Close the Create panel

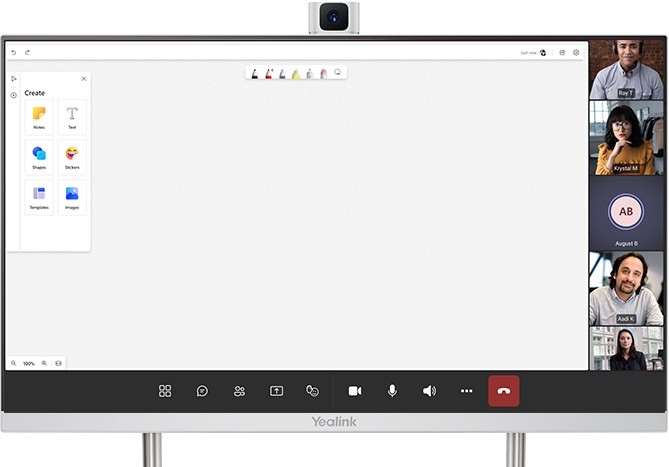(x=83, y=79)
